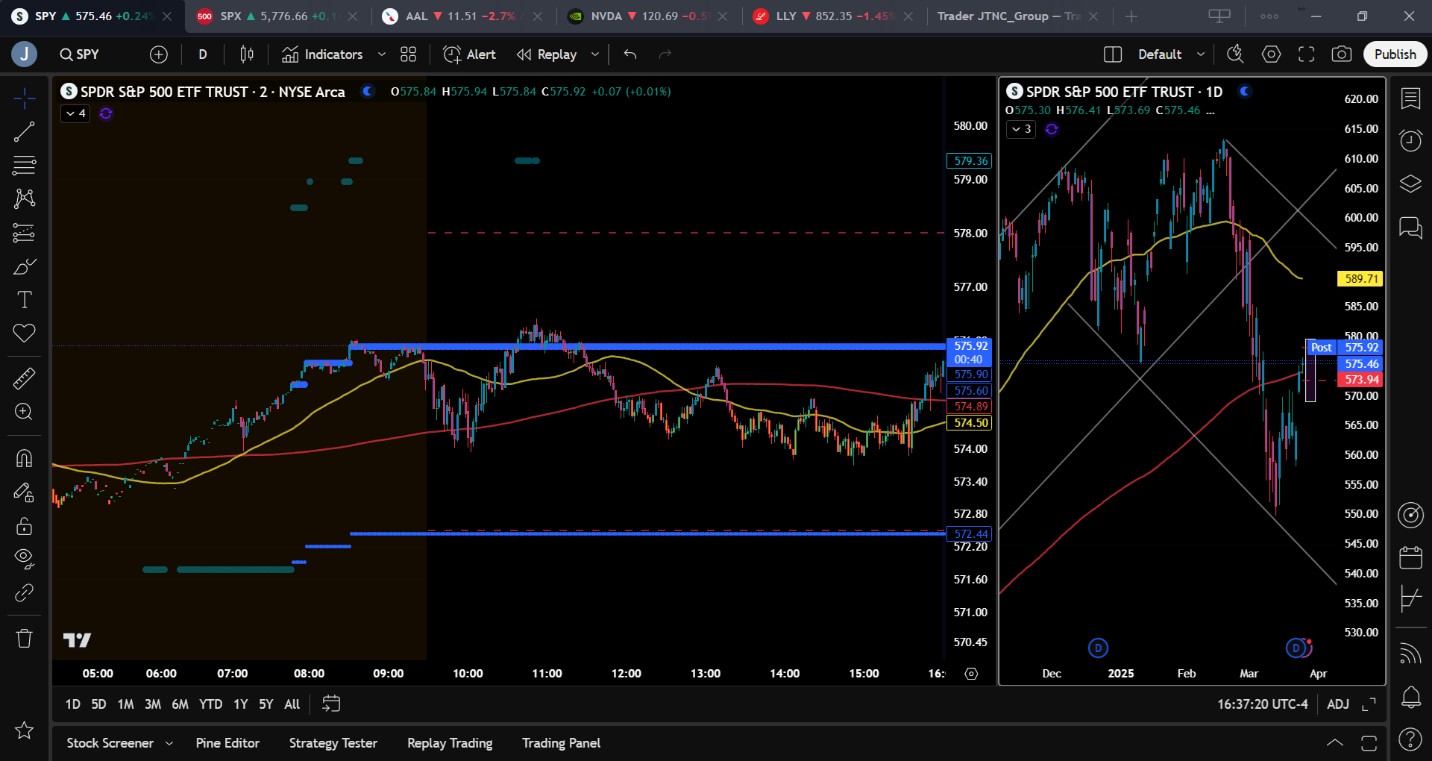Image resolution: width=1432 pixels, height=761 pixels.
Task: Open the heart-shaped icons tool
Action: tap(24, 333)
